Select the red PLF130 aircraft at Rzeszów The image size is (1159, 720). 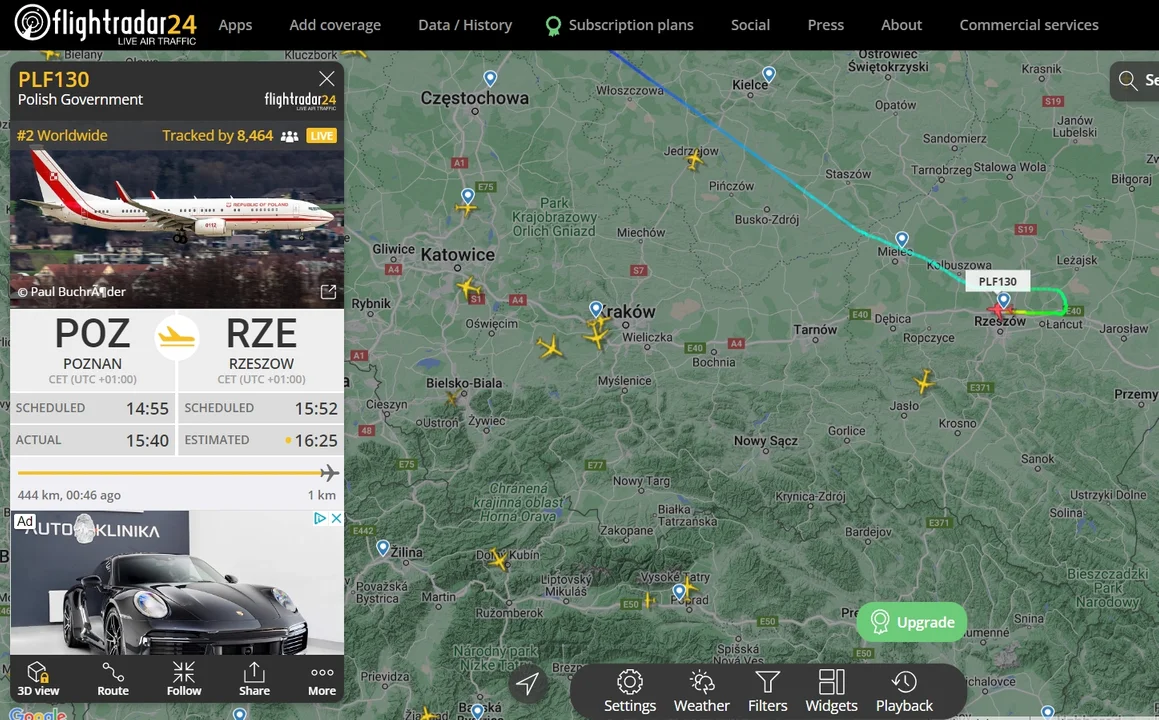click(x=999, y=310)
